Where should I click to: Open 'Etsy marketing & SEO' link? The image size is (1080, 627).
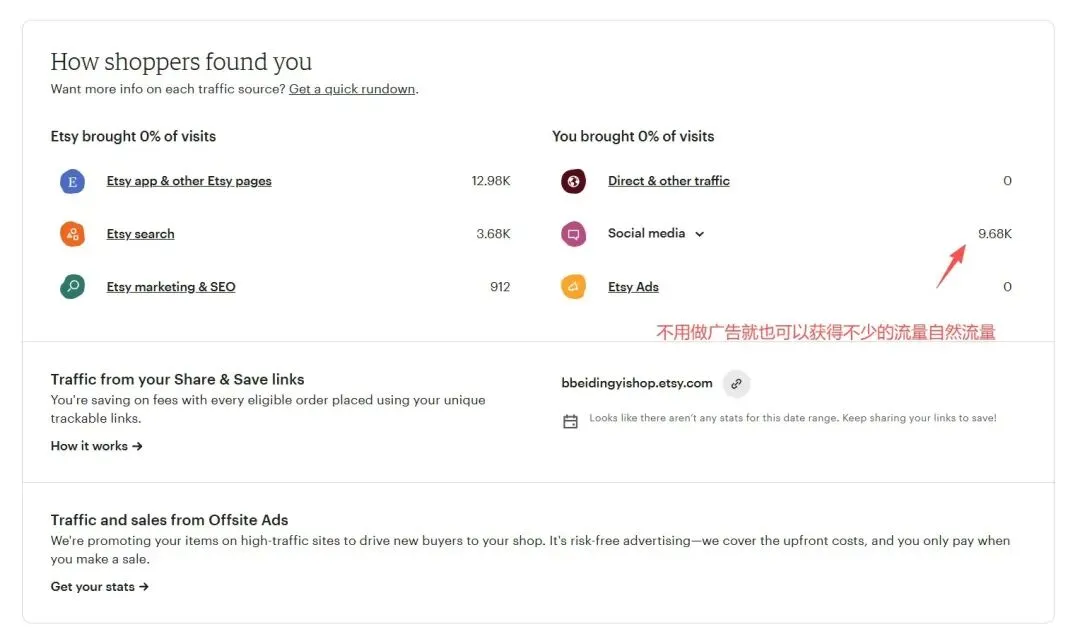[171, 287]
